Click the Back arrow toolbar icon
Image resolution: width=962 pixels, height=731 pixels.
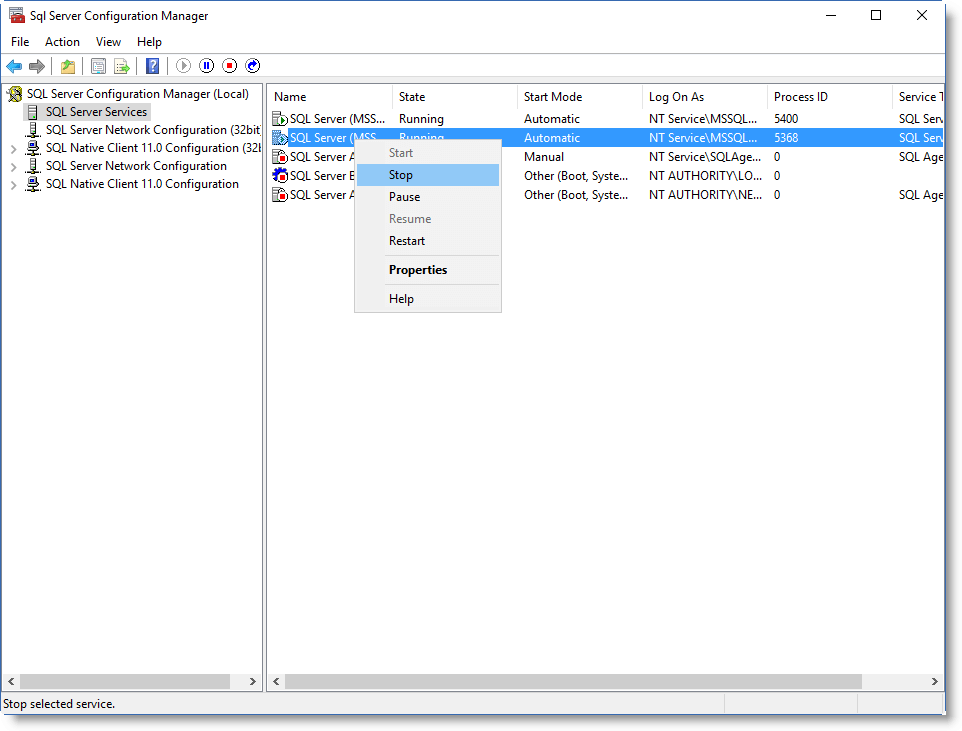(14, 66)
